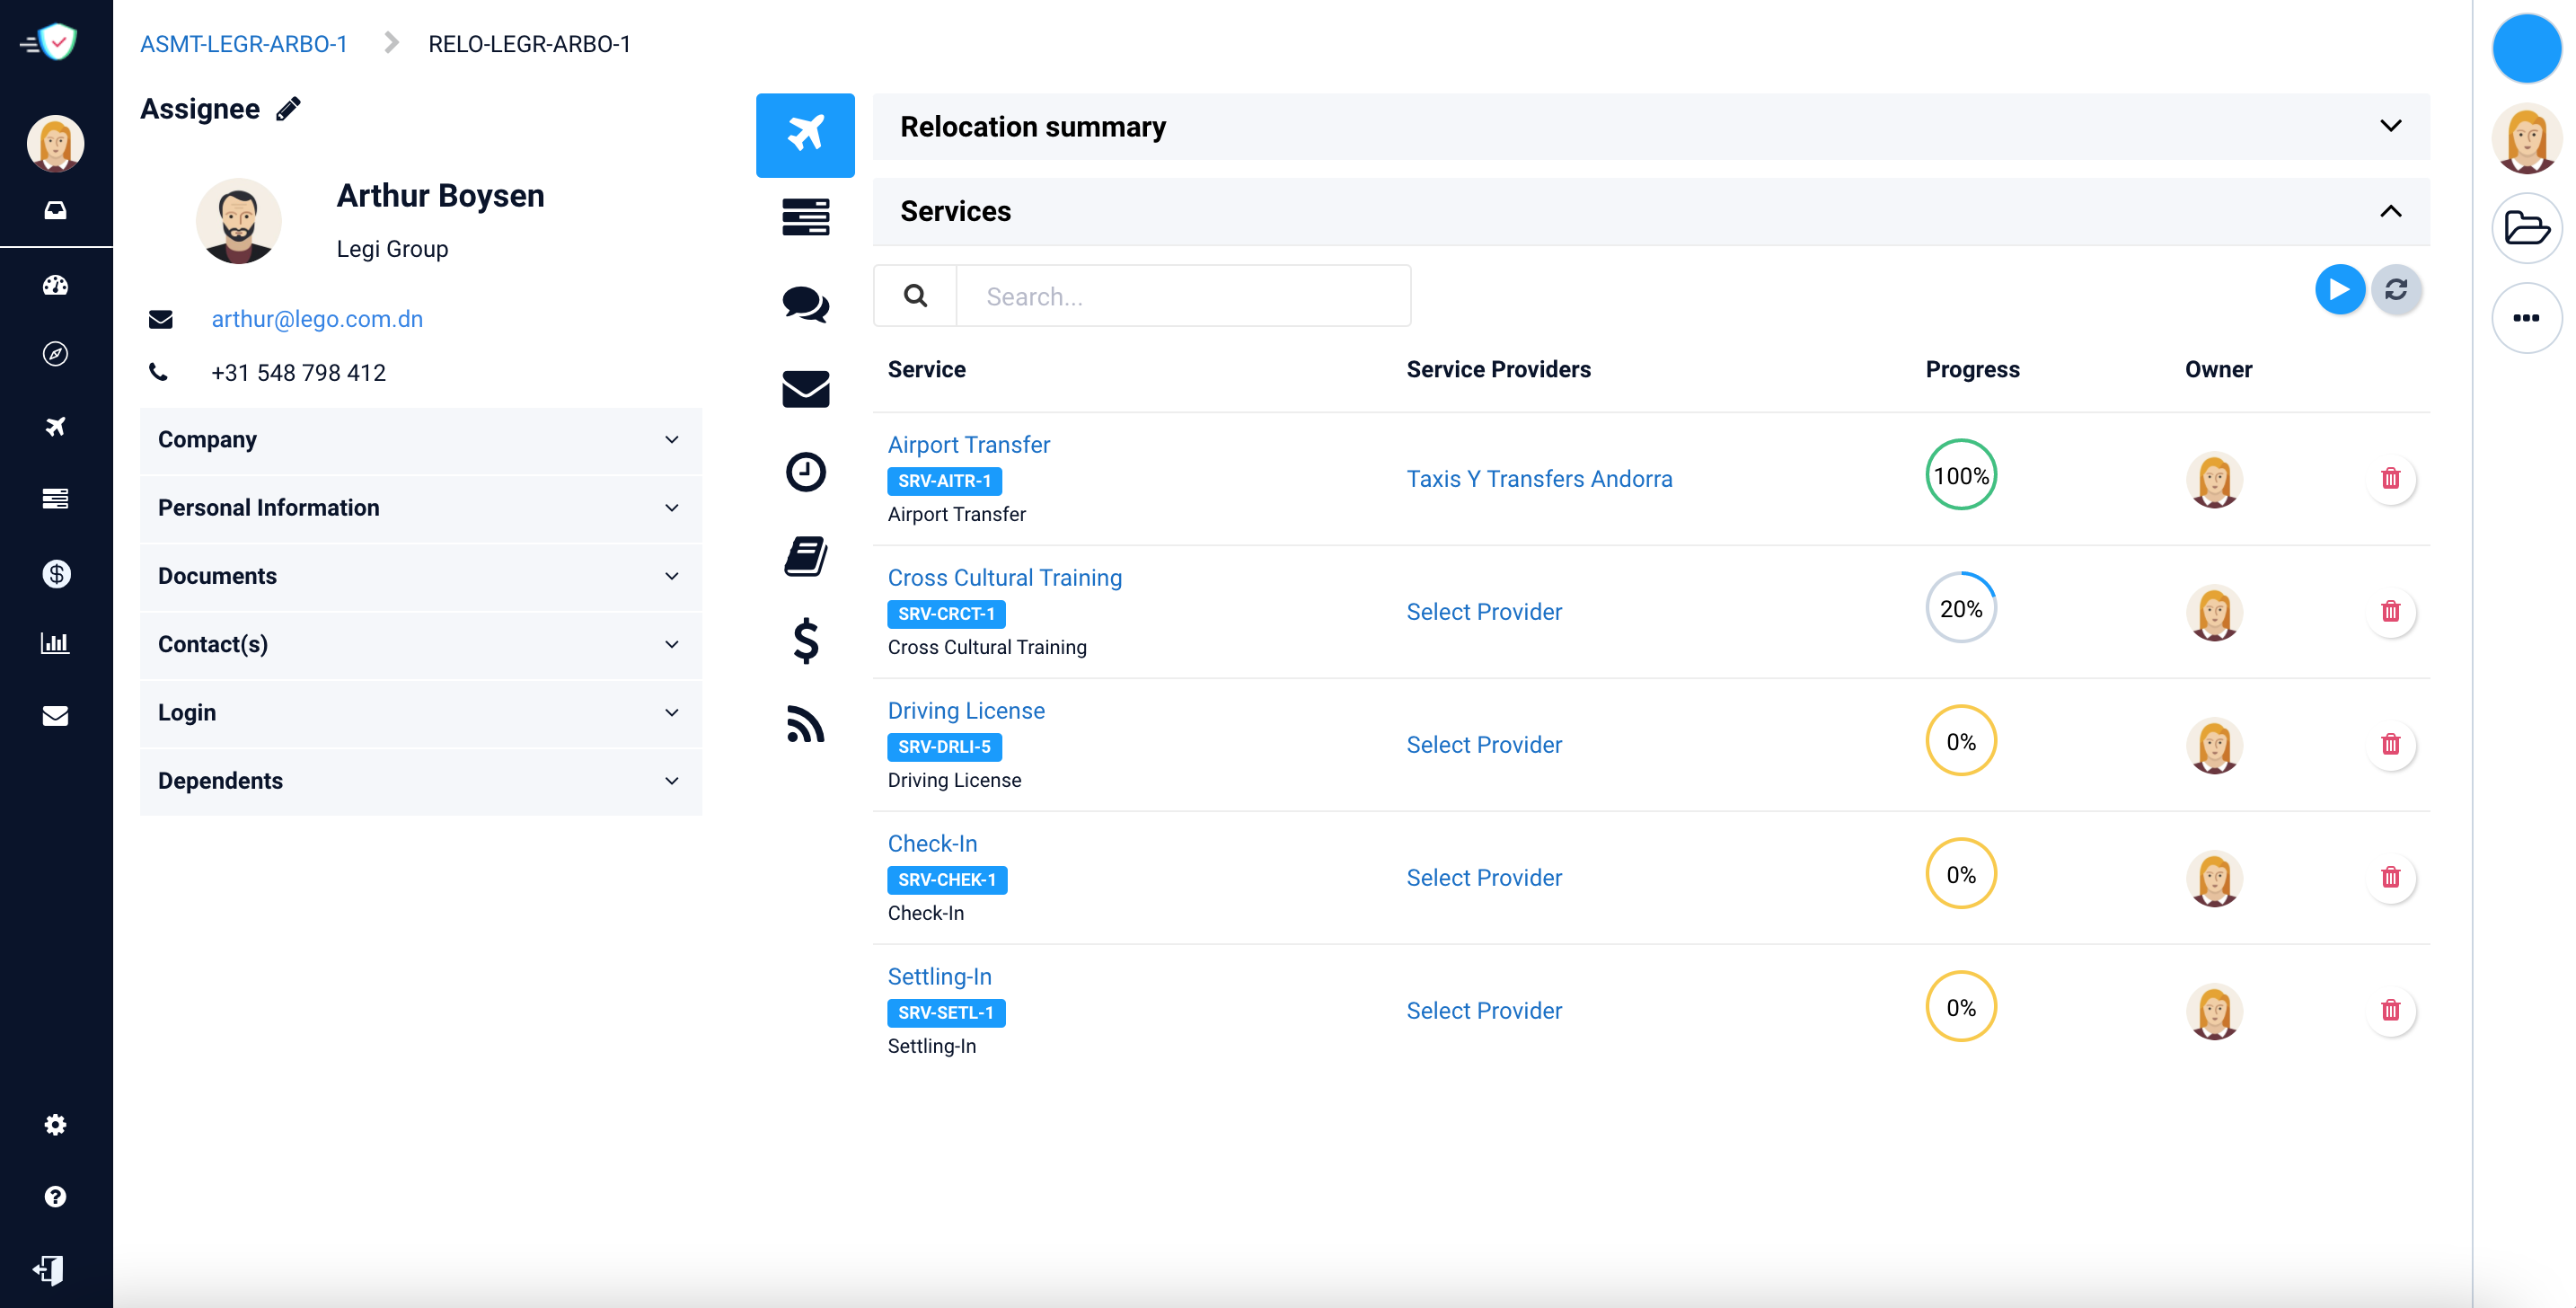Click the envelope mail icon in the middle toolbar

coord(805,389)
